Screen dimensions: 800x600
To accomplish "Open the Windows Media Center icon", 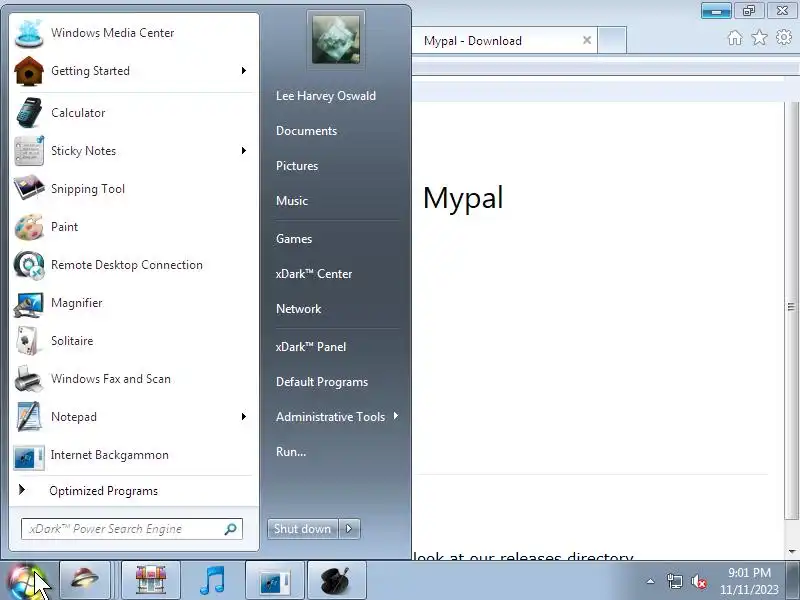I will click(x=29, y=33).
